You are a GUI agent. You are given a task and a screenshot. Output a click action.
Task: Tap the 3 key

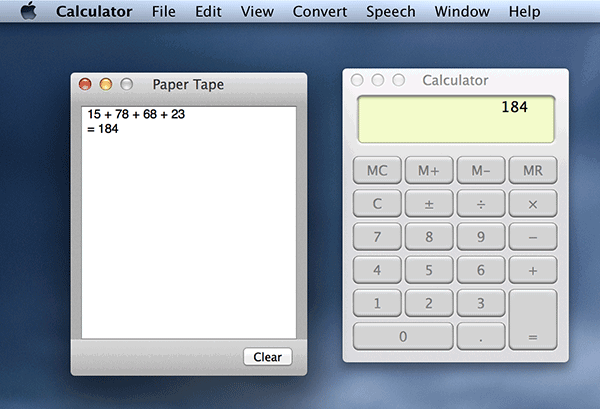pos(481,303)
